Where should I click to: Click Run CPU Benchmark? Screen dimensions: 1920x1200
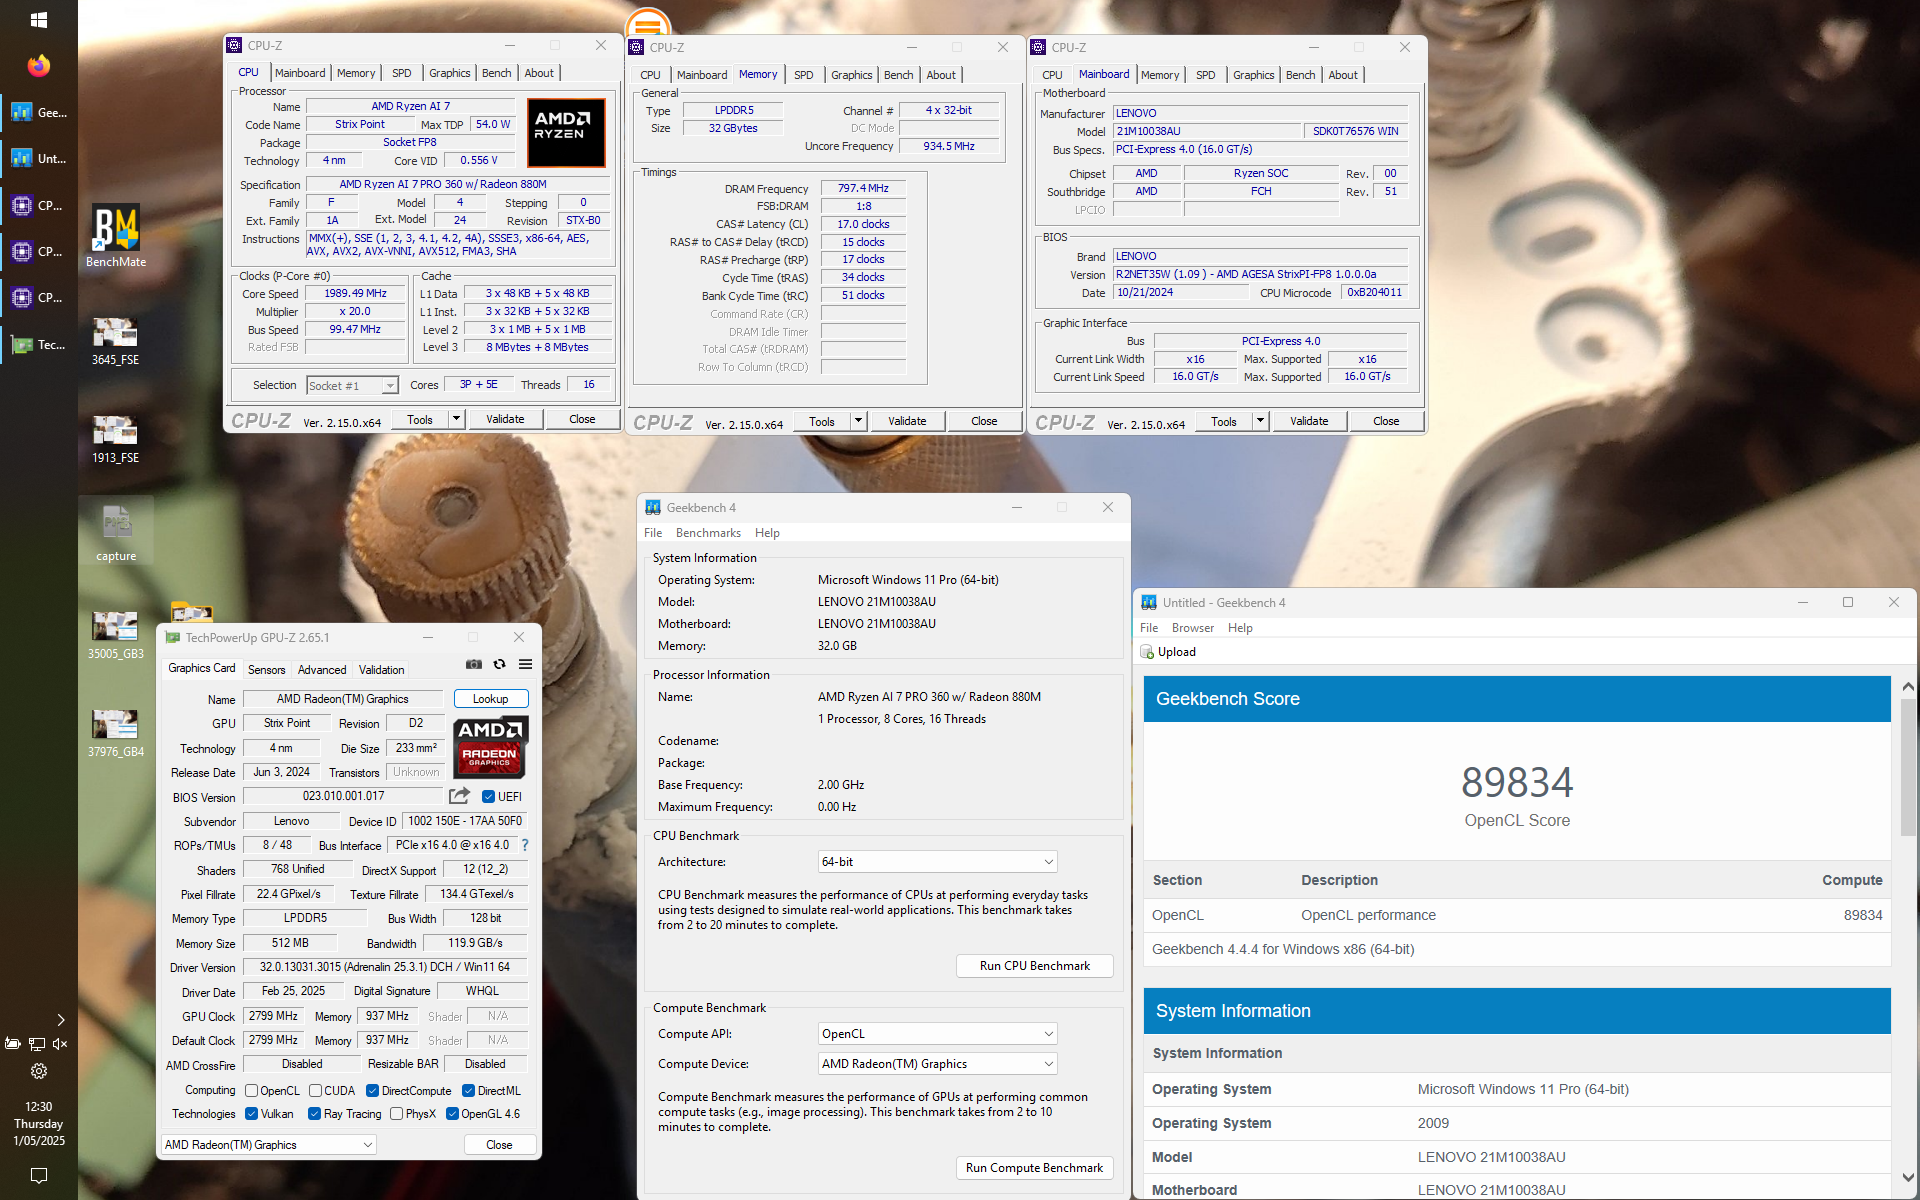click(x=1034, y=966)
